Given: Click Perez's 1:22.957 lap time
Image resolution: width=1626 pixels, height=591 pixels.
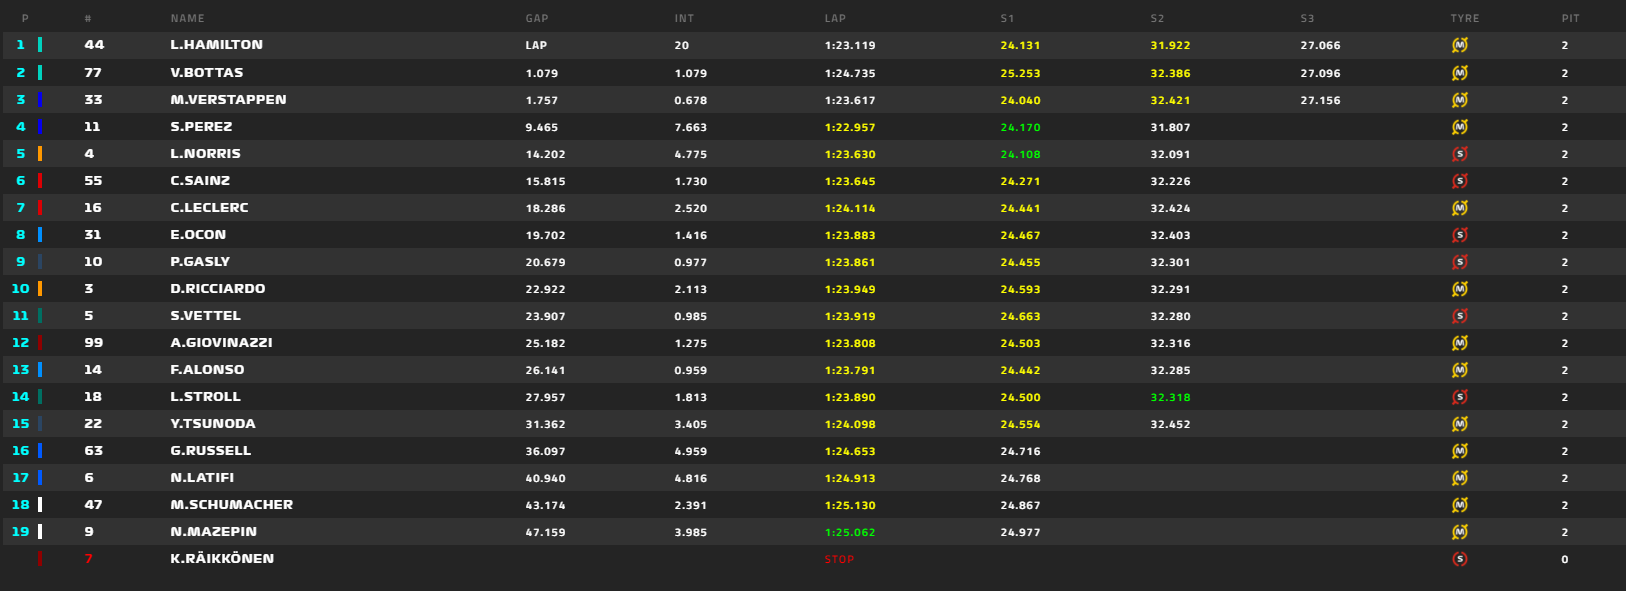Looking at the screenshot, I should click(850, 127).
